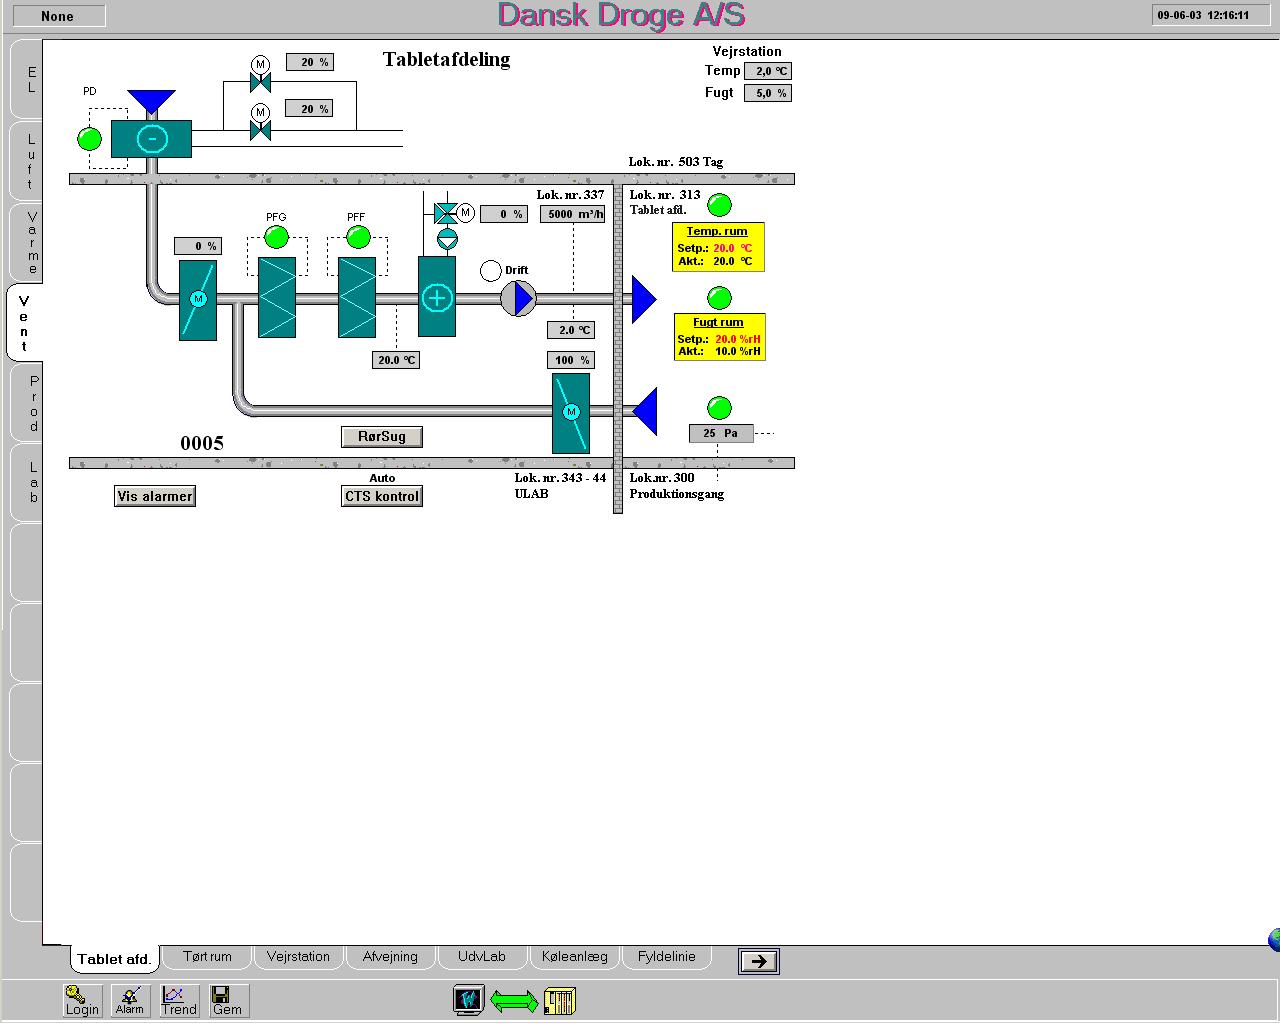Click the cooling unit minus symbol
The image size is (1280, 1024).
(151, 139)
